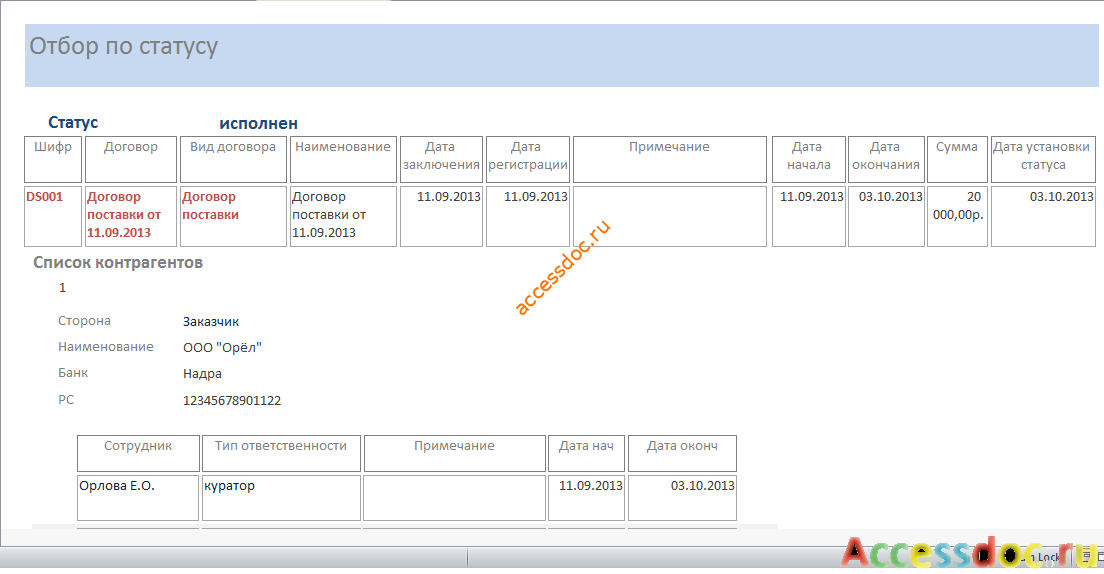Select the contractor's 'Наименование' field label
This screenshot has width=1104, height=574.
(x=106, y=347)
